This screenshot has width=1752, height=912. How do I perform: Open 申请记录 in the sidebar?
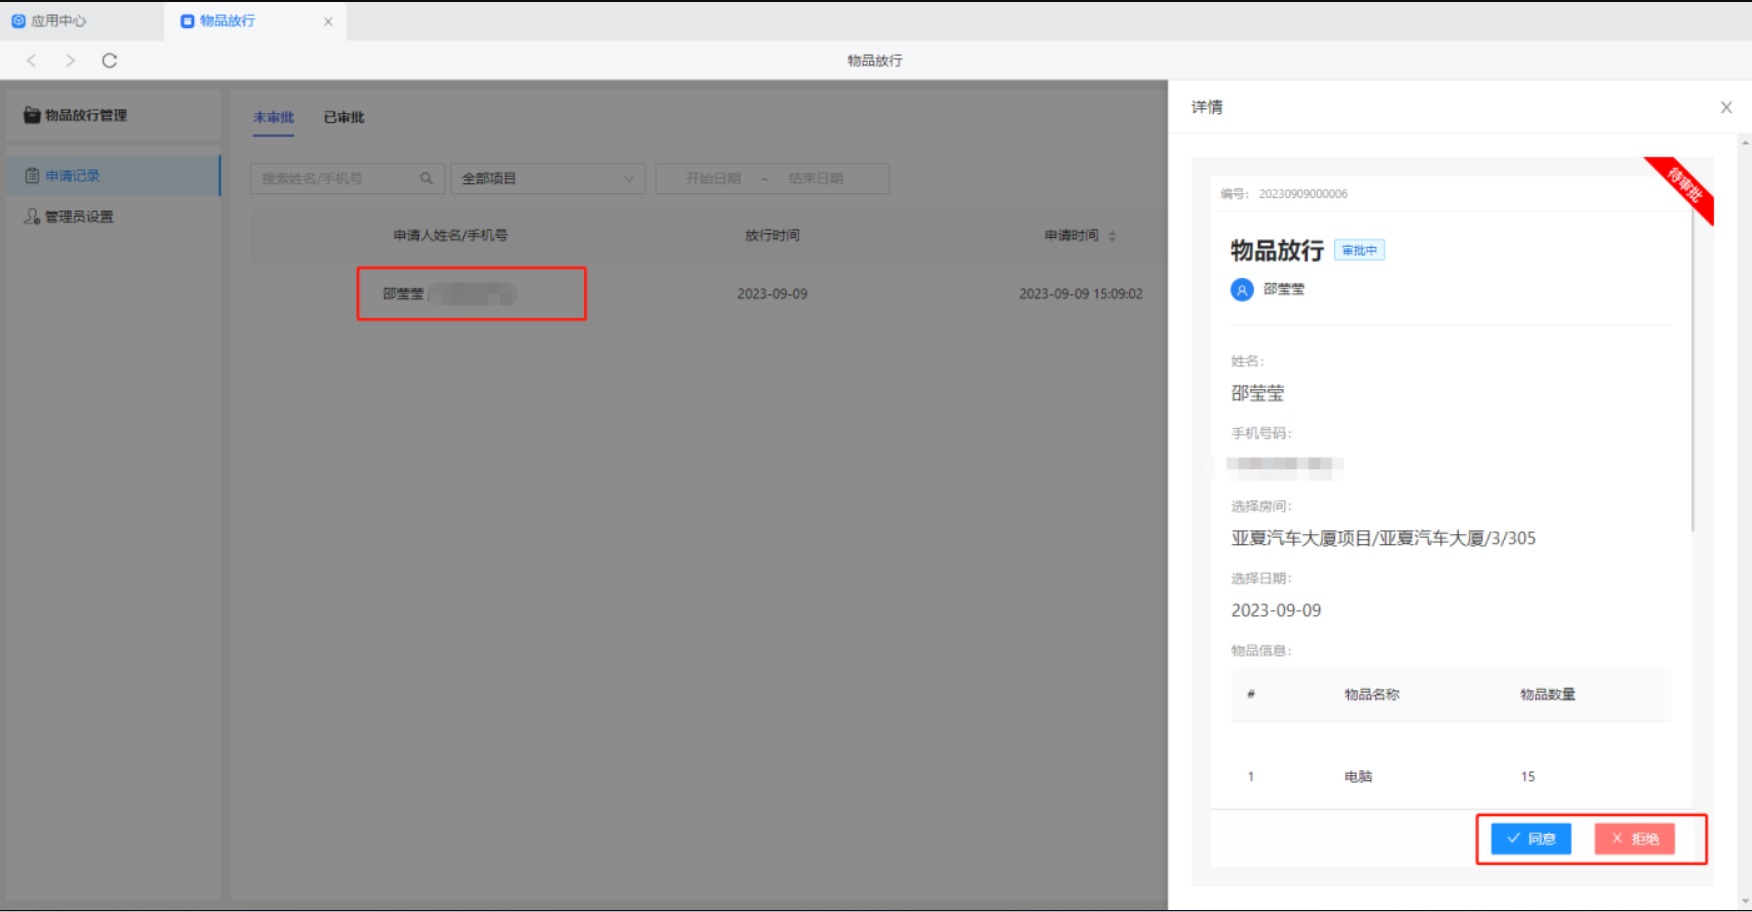point(72,176)
